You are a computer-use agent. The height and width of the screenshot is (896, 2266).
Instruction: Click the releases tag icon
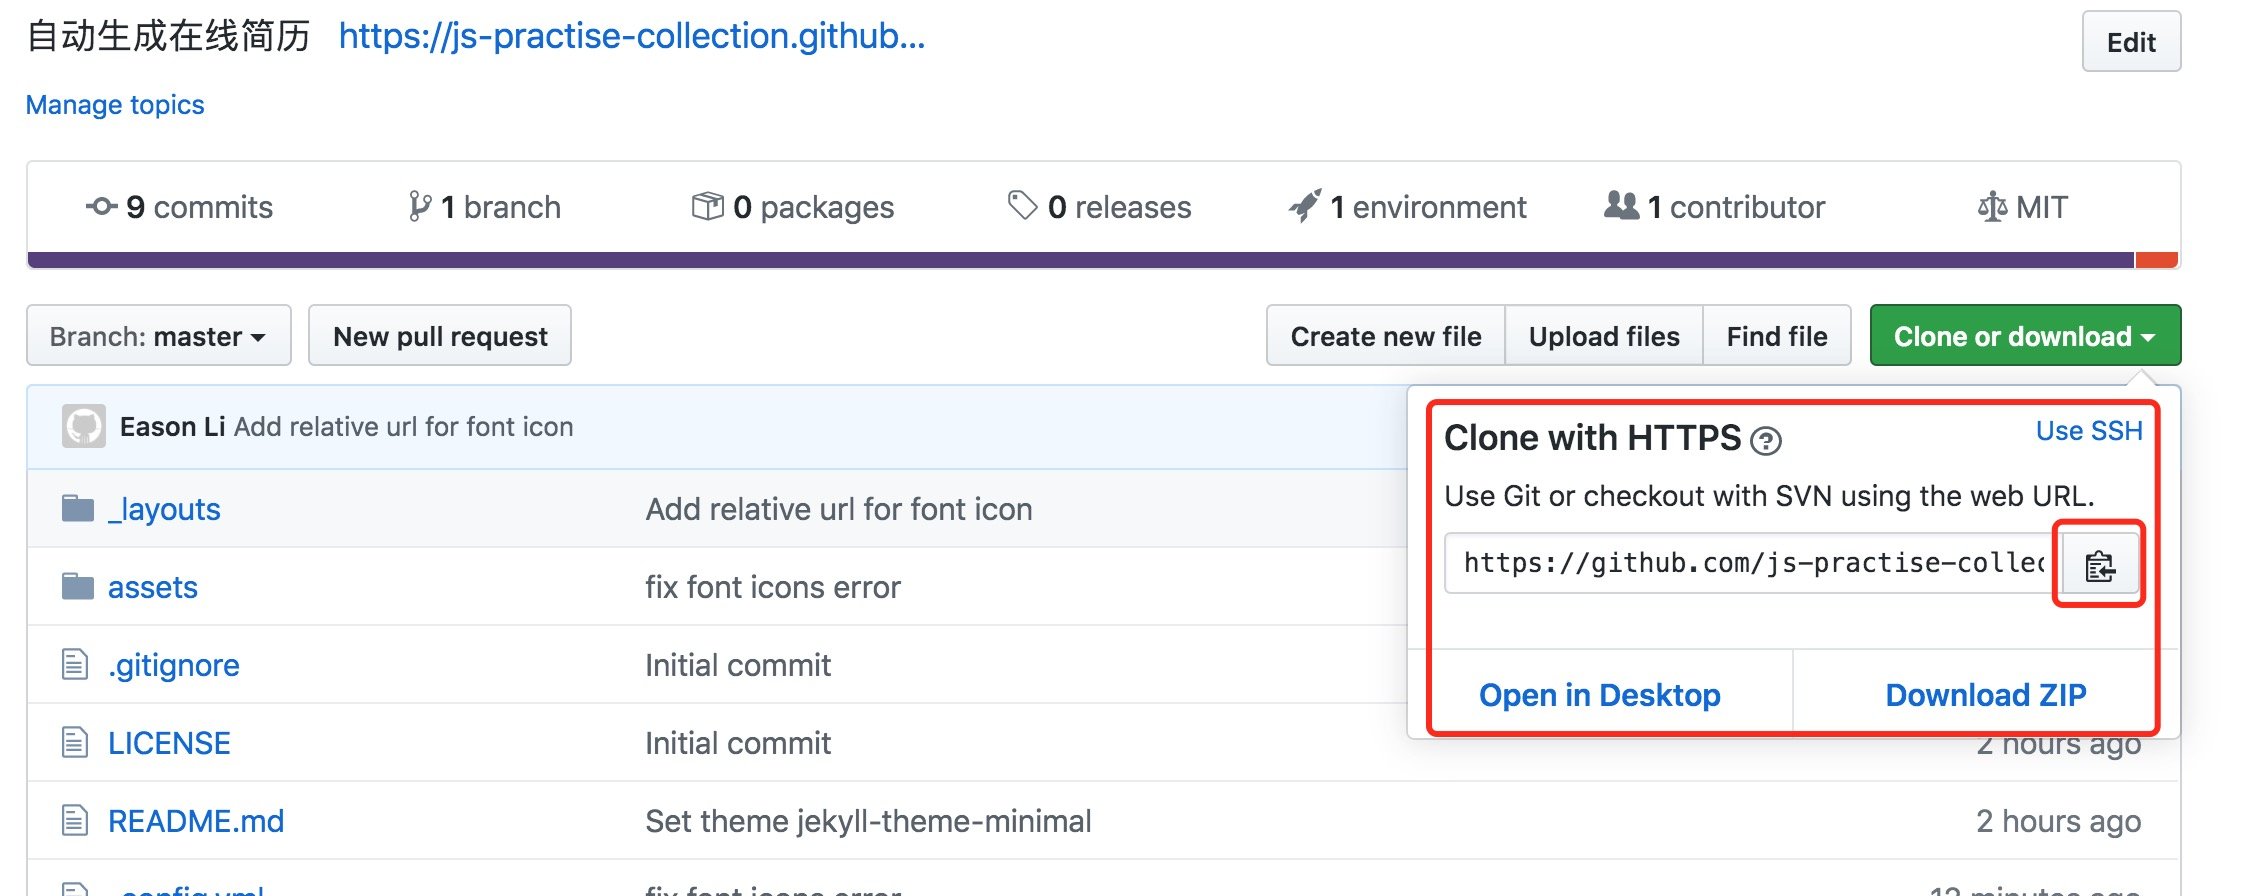pos(1022,205)
